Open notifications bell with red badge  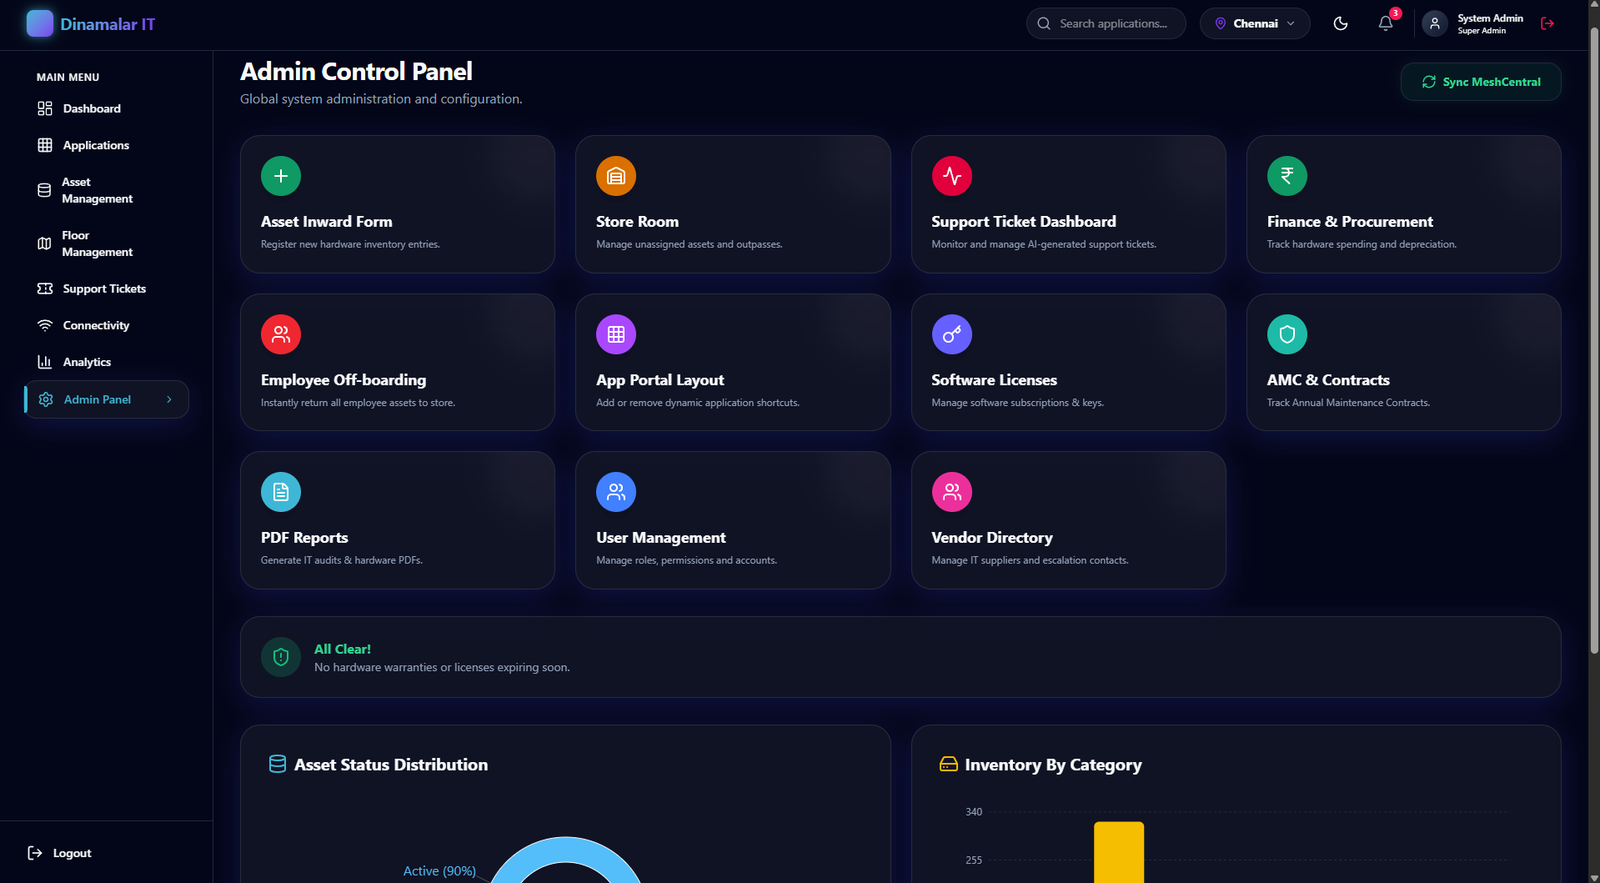click(1386, 23)
